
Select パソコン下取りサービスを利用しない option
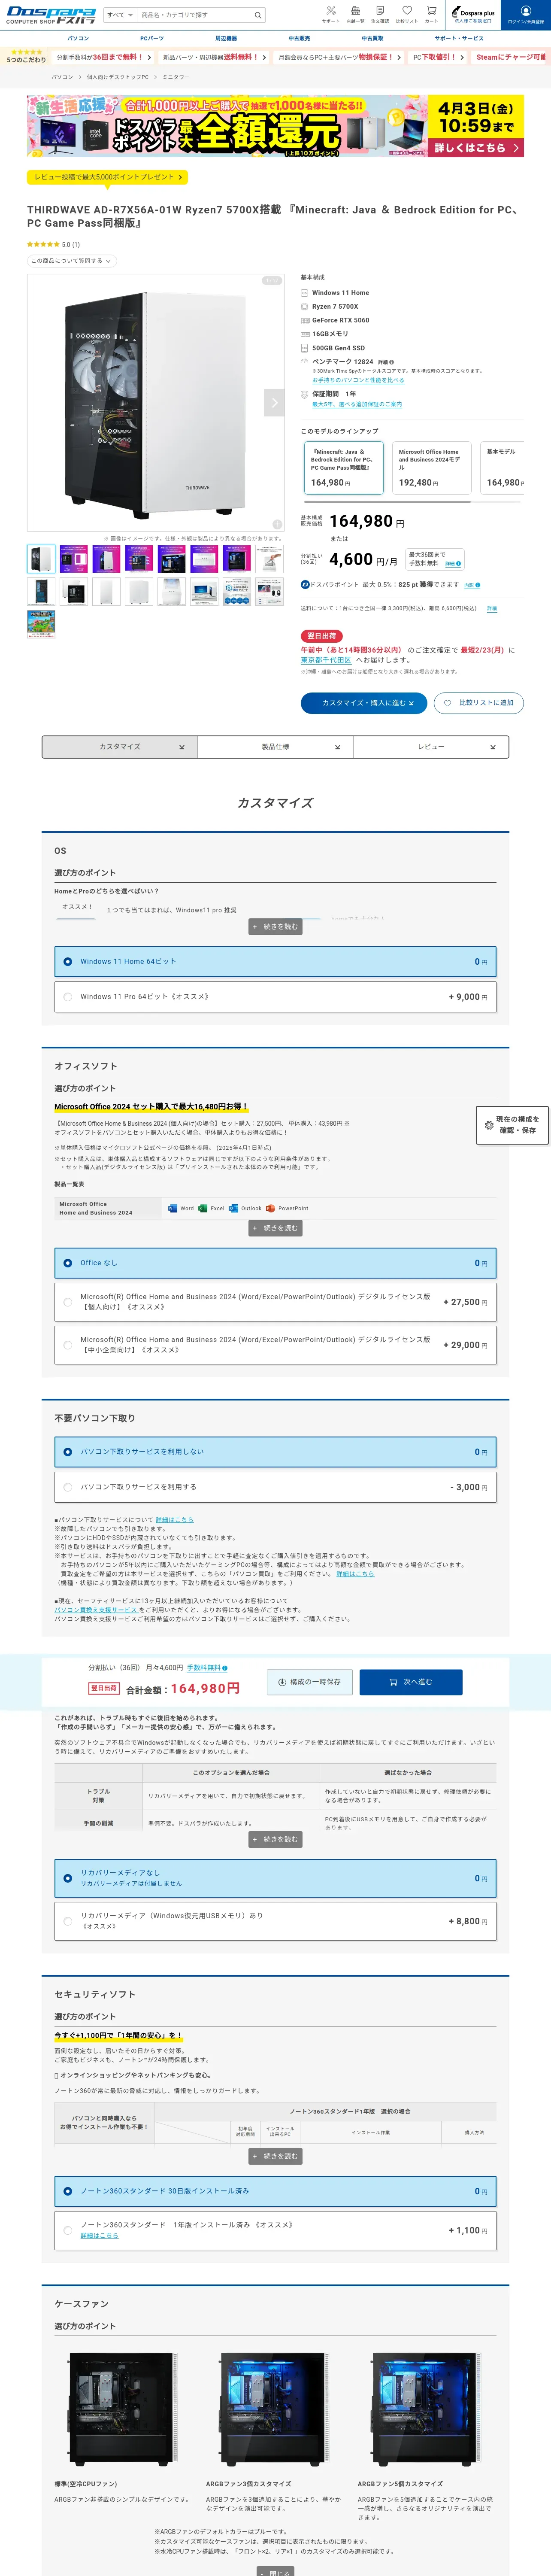[275, 1452]
